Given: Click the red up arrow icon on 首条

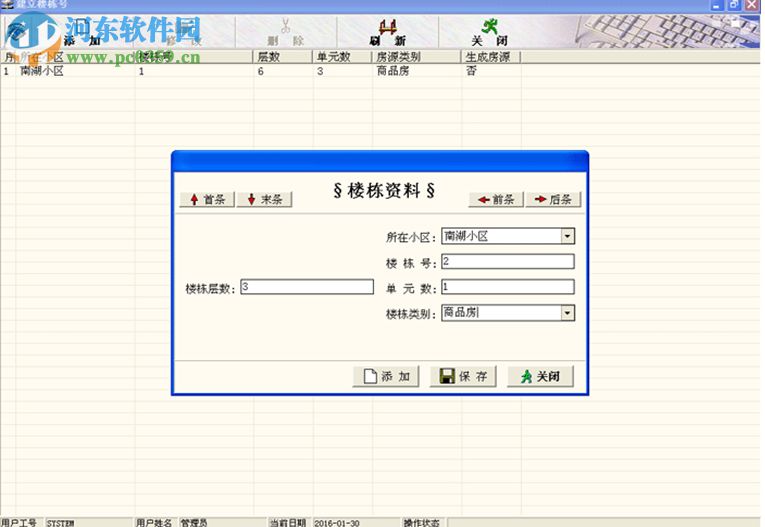Looking at the screenshot, I should (x=194, y=199).
